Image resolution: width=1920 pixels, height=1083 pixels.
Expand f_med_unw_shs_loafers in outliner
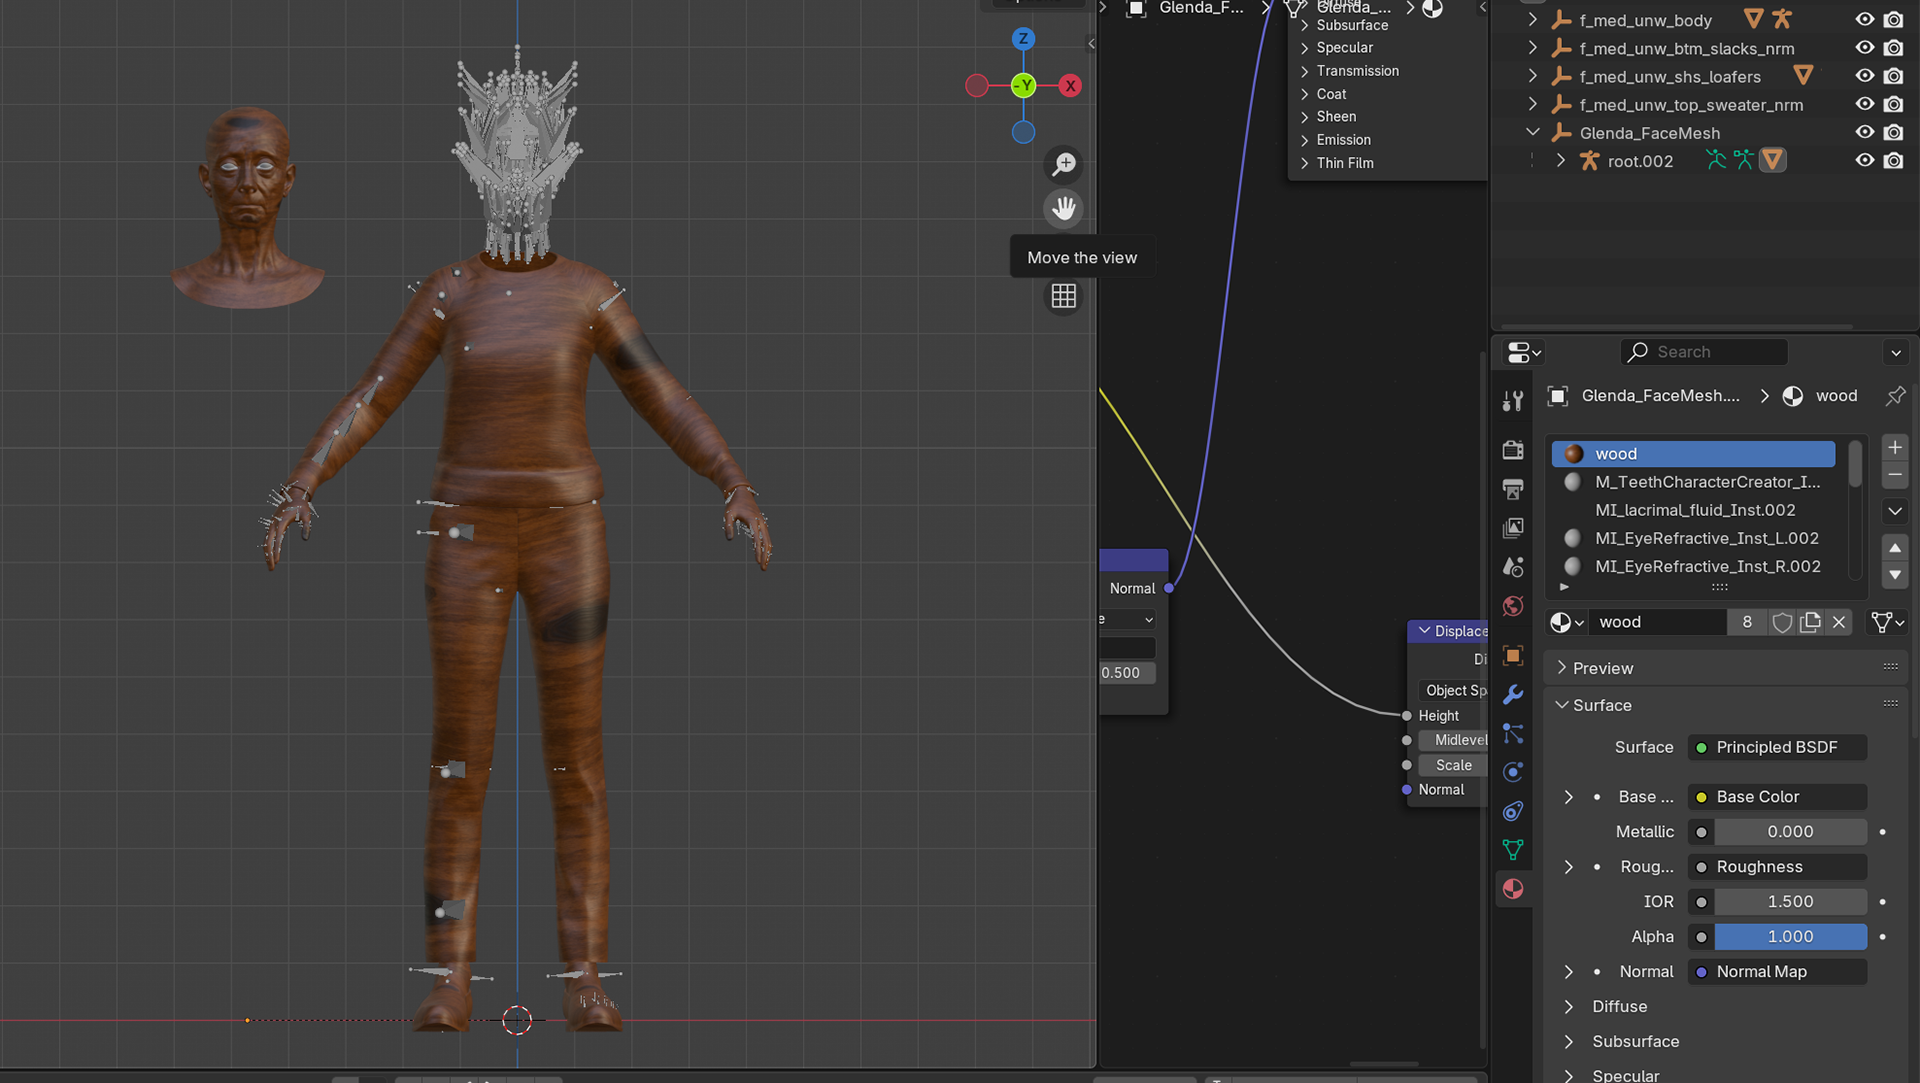(1532, 76)
